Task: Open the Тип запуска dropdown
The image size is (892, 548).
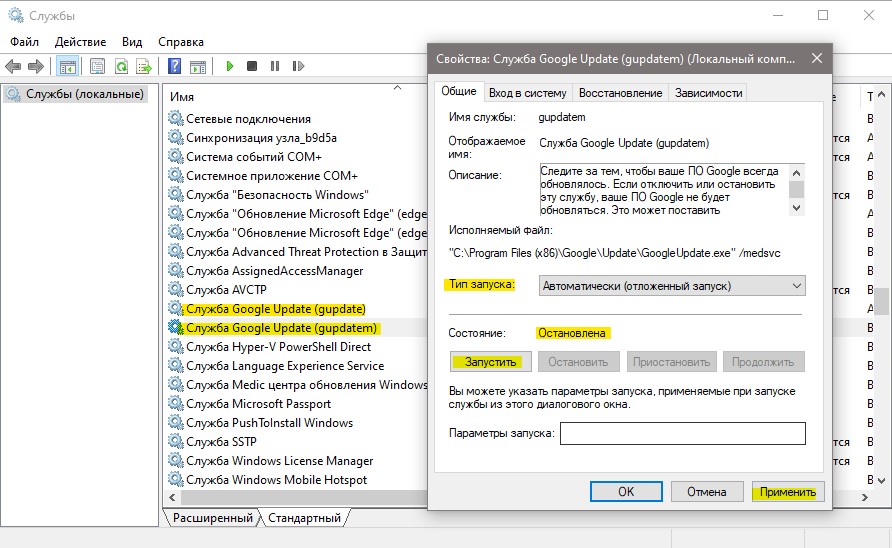Action: (672, 286)
